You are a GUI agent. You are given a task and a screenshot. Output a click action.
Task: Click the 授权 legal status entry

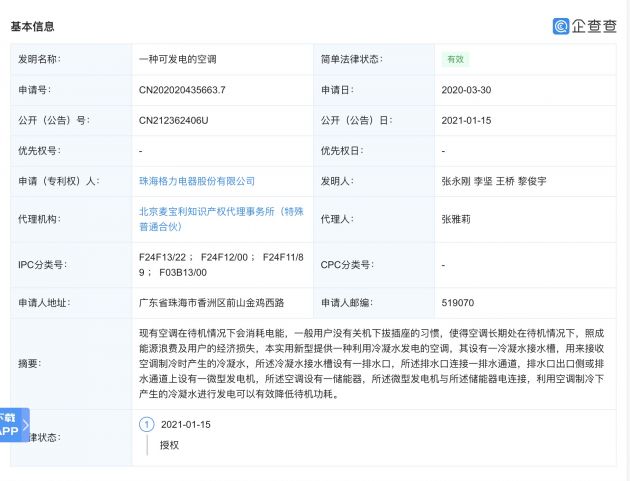169,445
